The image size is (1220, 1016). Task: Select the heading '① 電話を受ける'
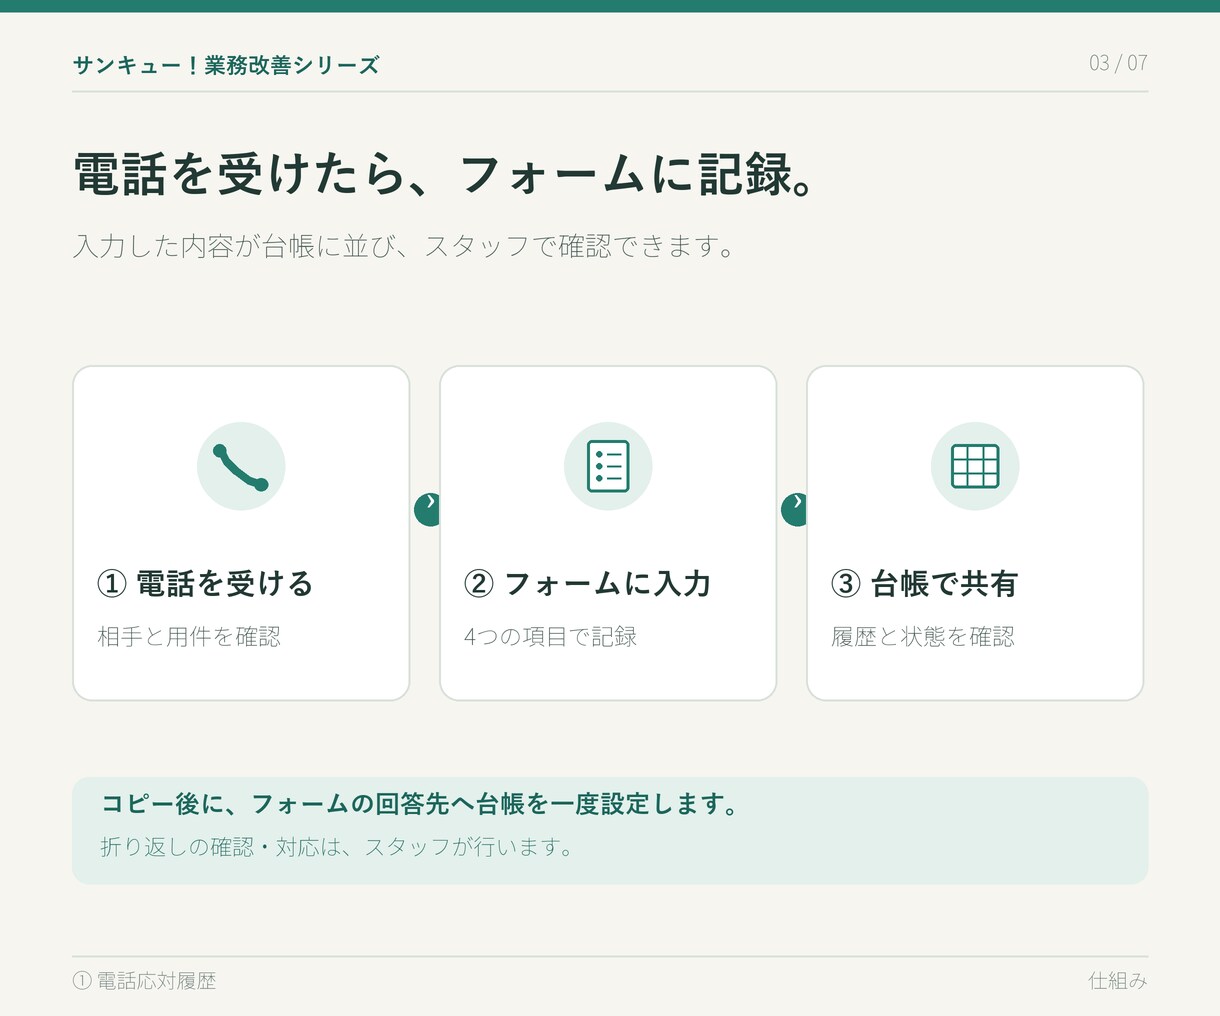205,583
